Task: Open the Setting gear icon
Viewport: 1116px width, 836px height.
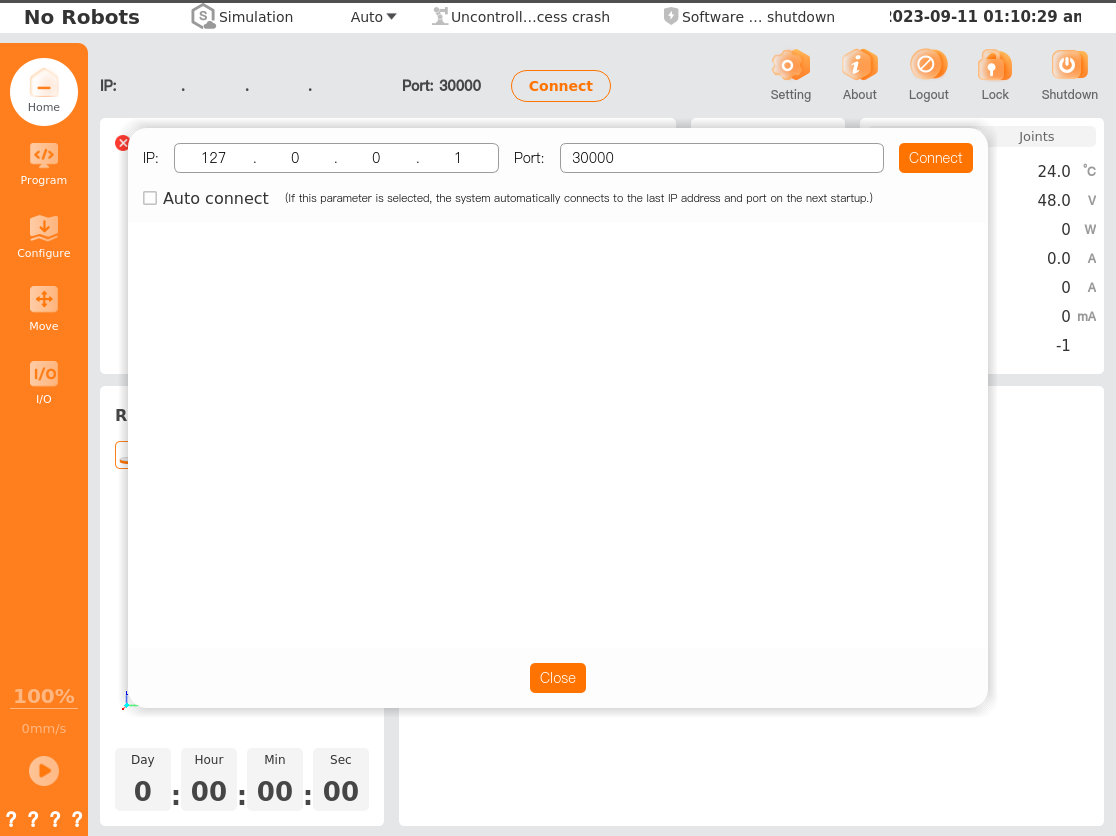Action: (x=790, y=67)
